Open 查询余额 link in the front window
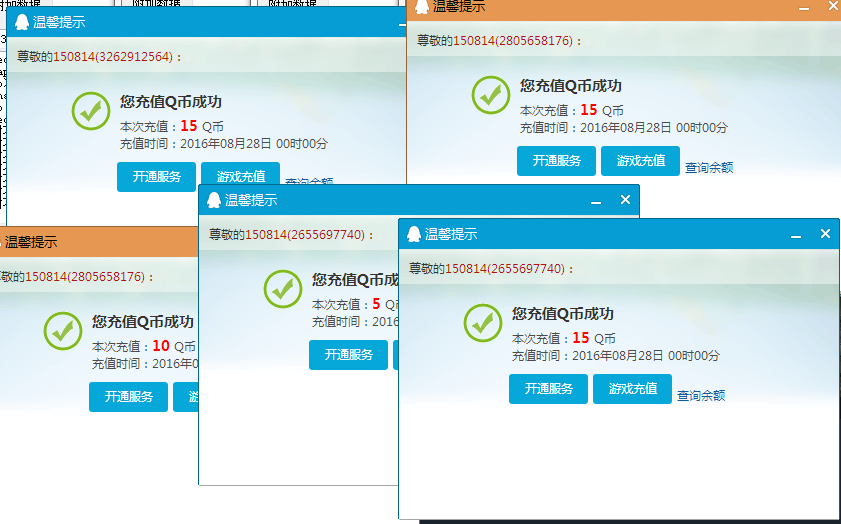 pyautogui.click(x=701, y=396)
